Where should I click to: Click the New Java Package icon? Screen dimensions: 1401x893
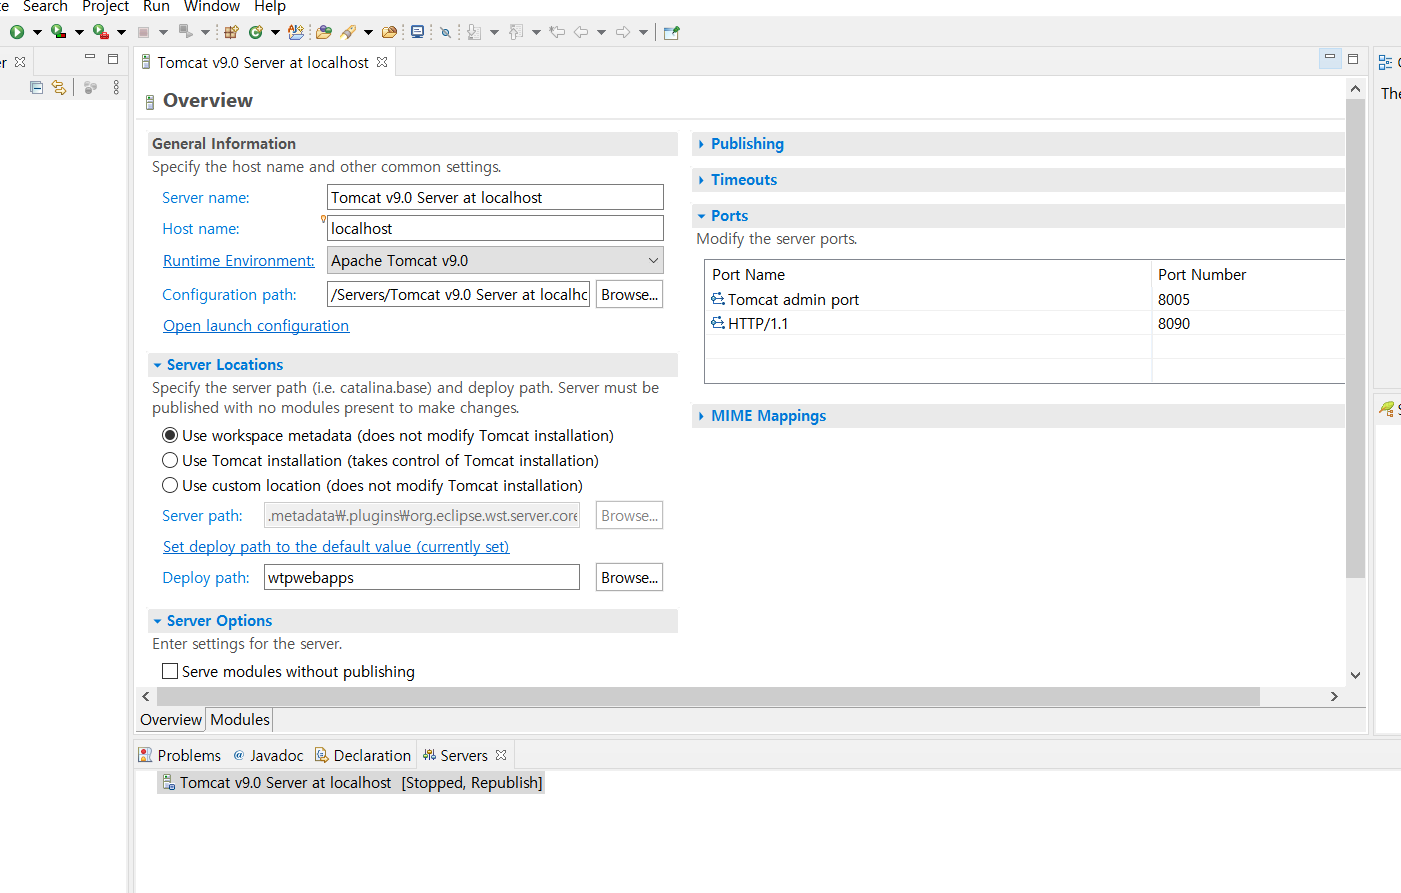point(232,32)
